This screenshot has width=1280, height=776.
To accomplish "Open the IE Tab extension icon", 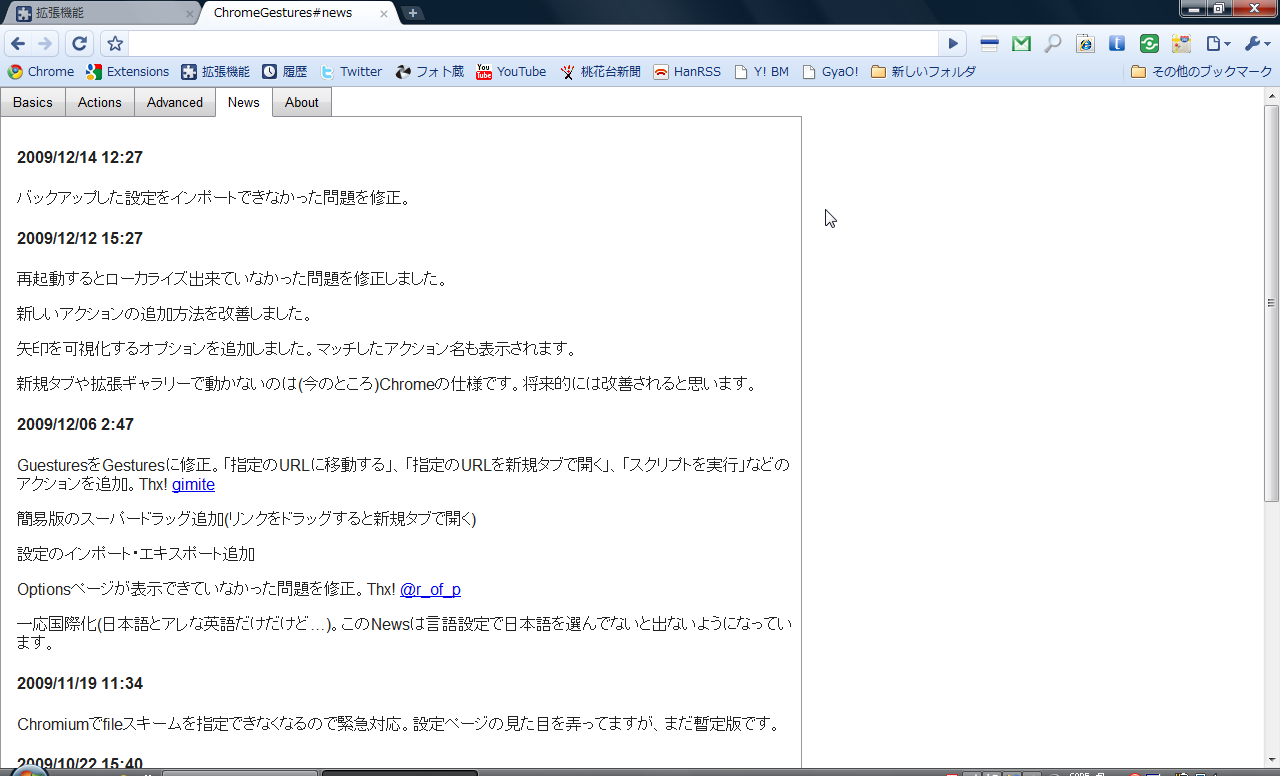I will click(1085, 44).
